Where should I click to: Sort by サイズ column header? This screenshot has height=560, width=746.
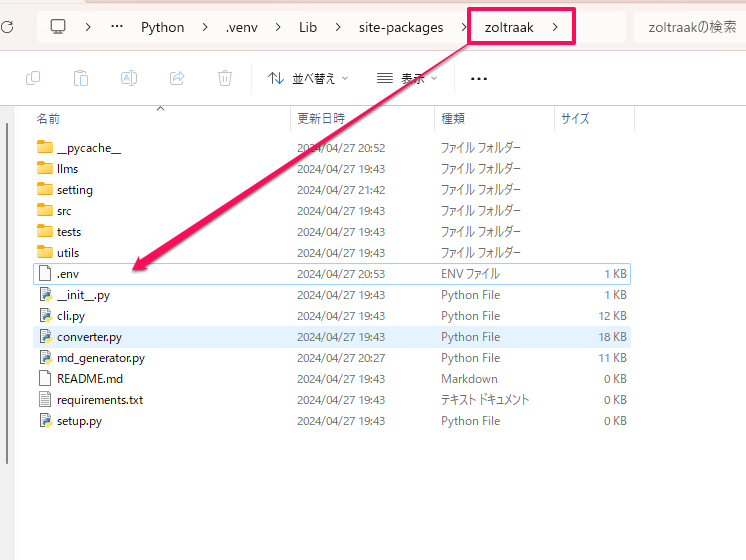tap(575, 118)
